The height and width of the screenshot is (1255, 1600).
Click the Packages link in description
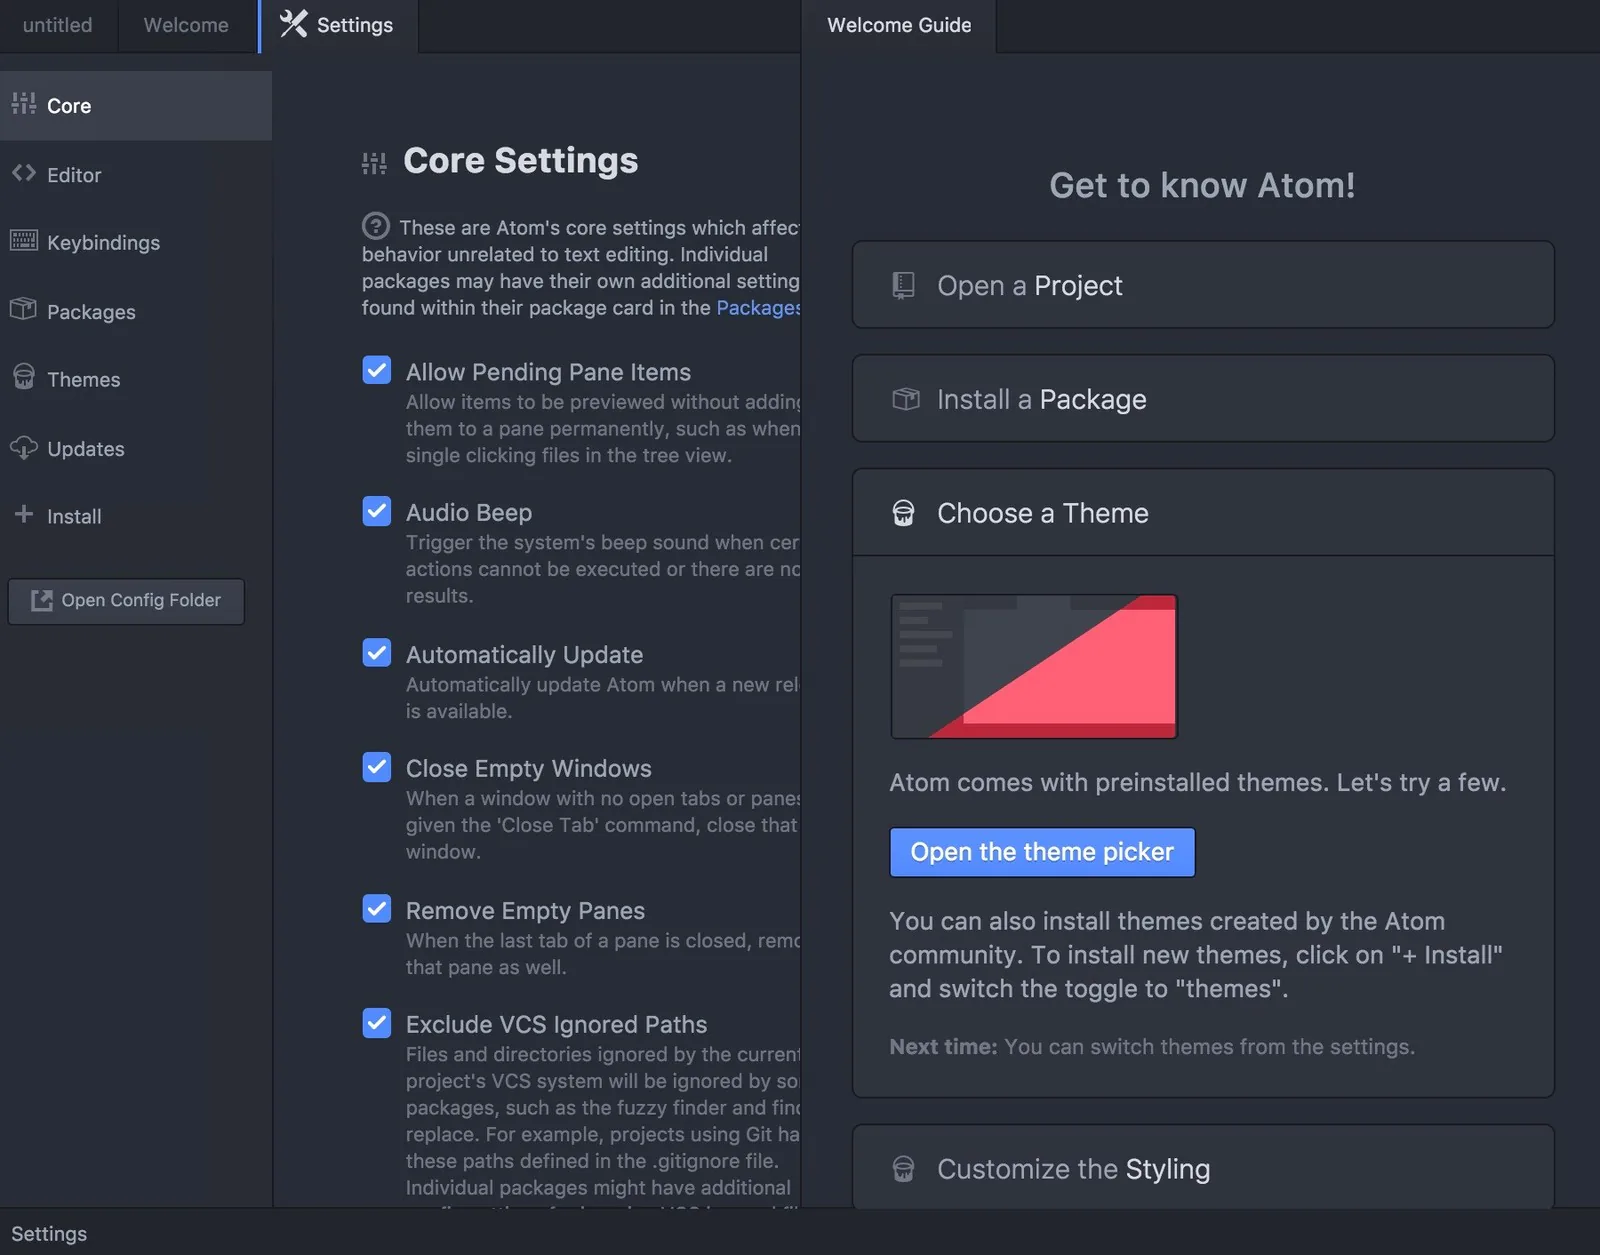pos(758,308)
